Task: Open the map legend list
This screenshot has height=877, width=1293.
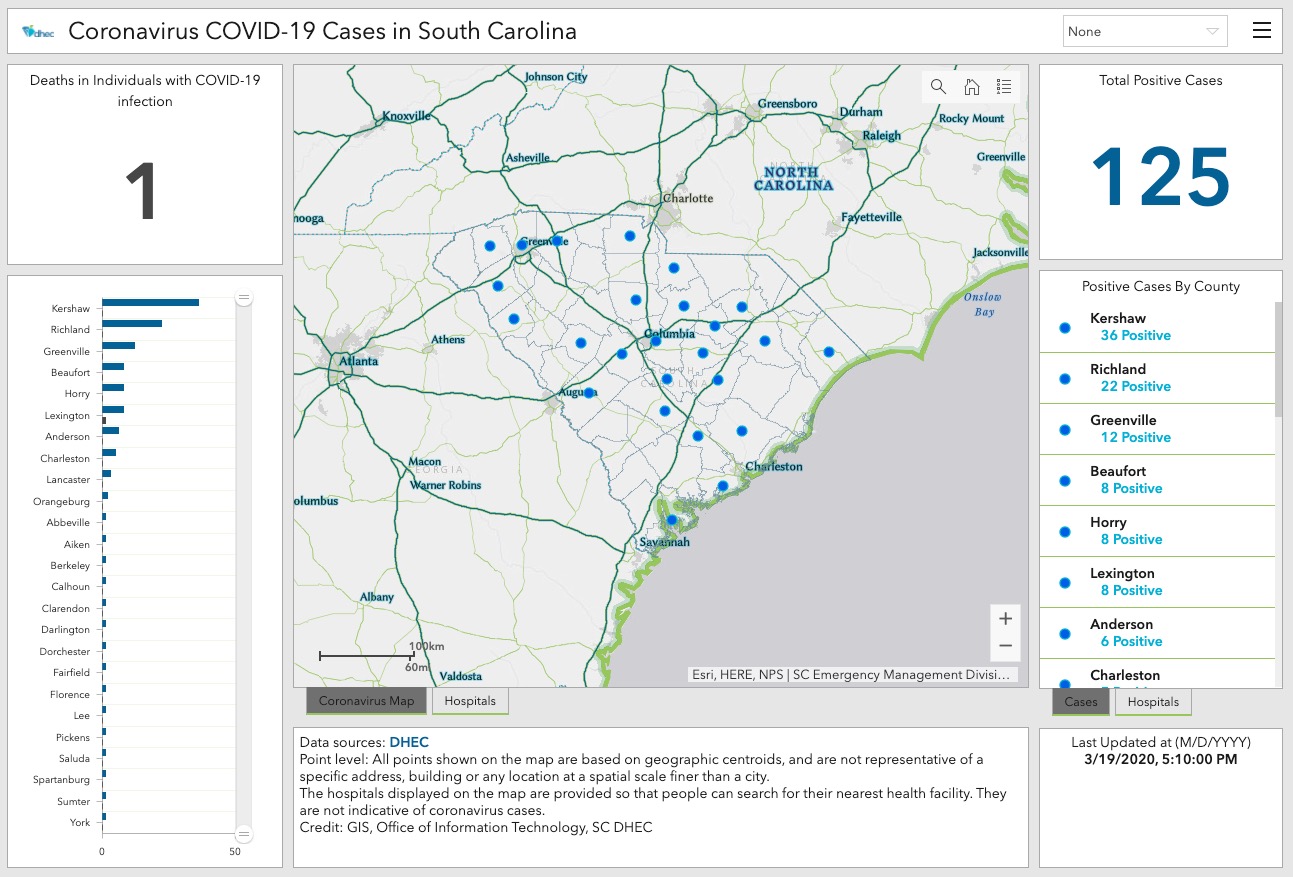Action: [1004, 87]
